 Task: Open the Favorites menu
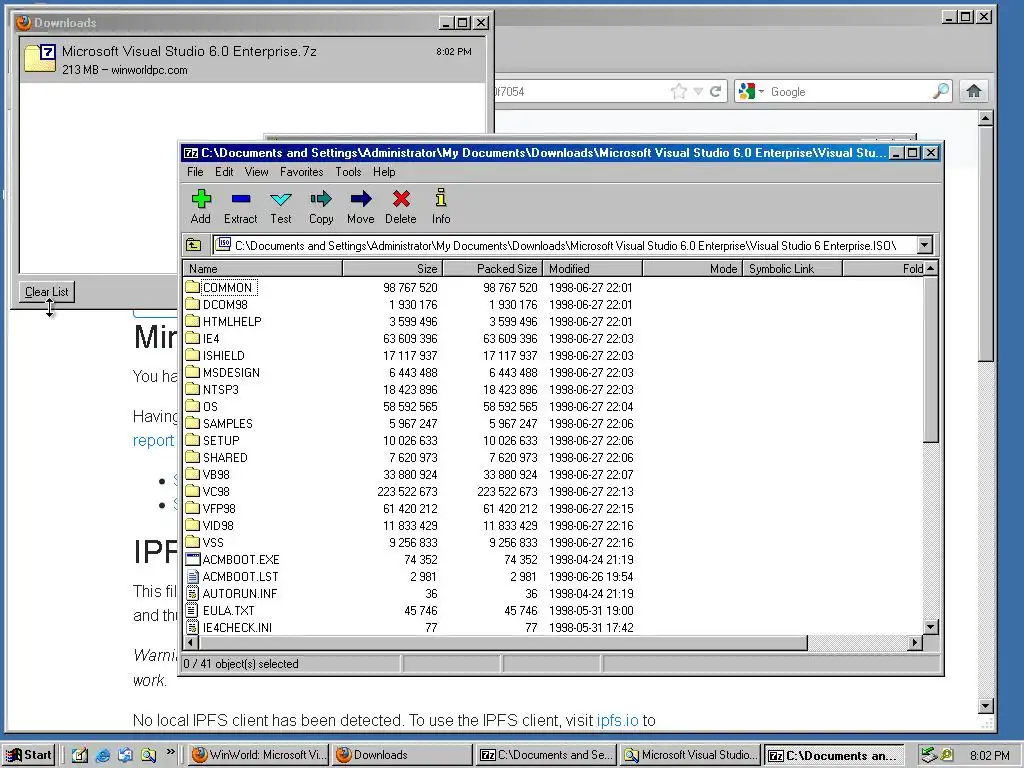[302, 172]
